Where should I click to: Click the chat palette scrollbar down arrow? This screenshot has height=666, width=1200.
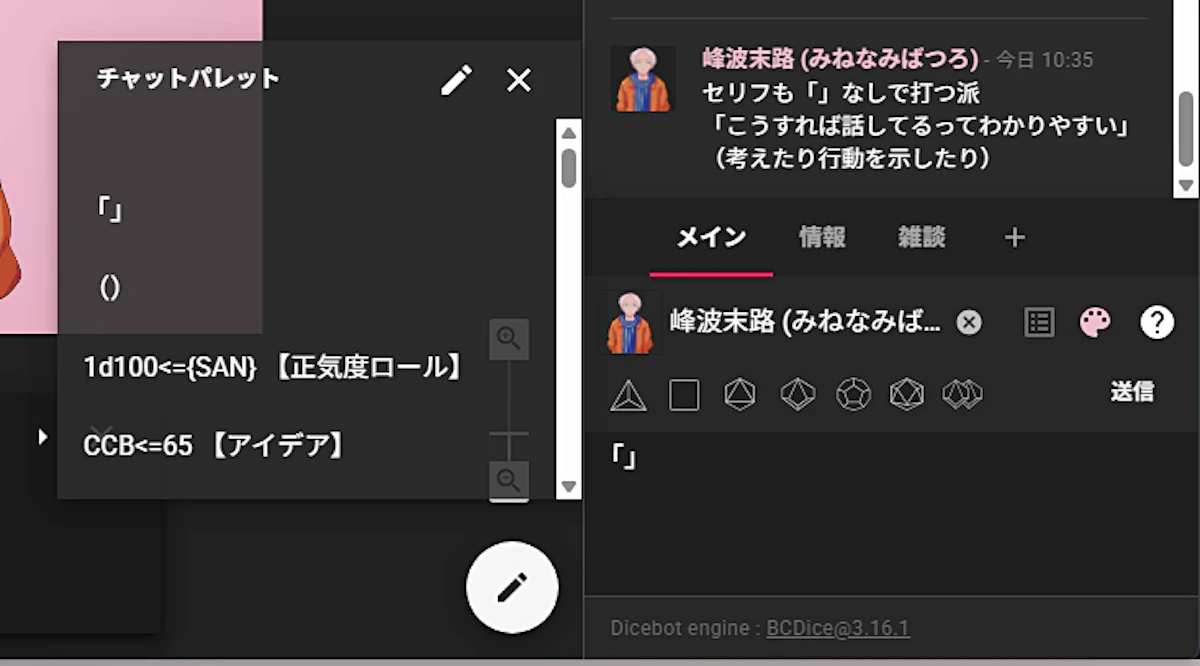pyautogui.click(x=569, y=487)
